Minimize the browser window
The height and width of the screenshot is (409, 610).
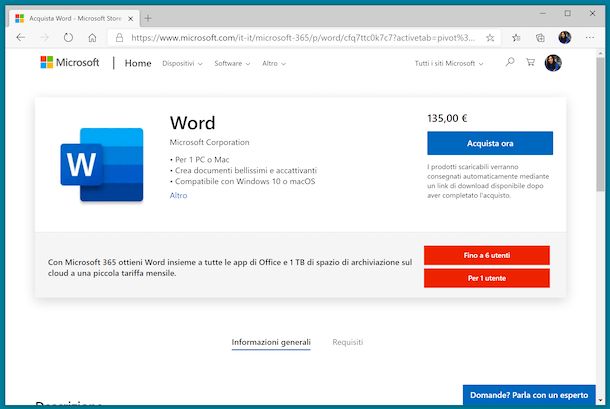(543, 13)
